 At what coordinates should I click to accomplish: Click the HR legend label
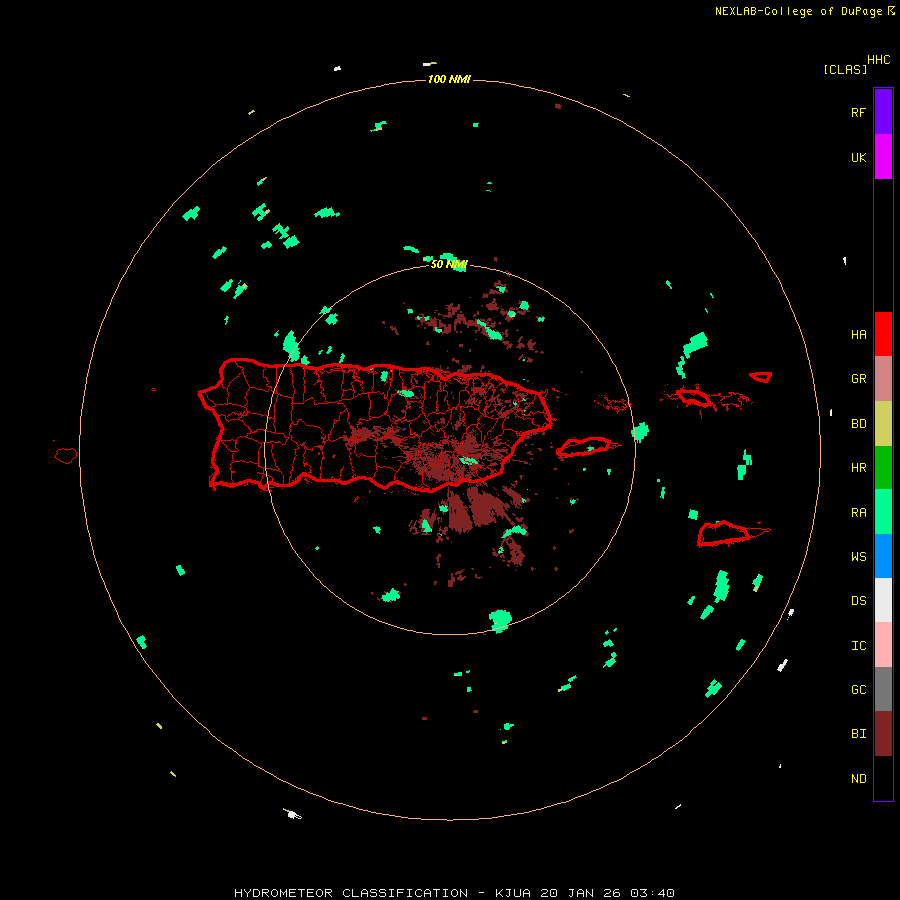pos(858,468)
